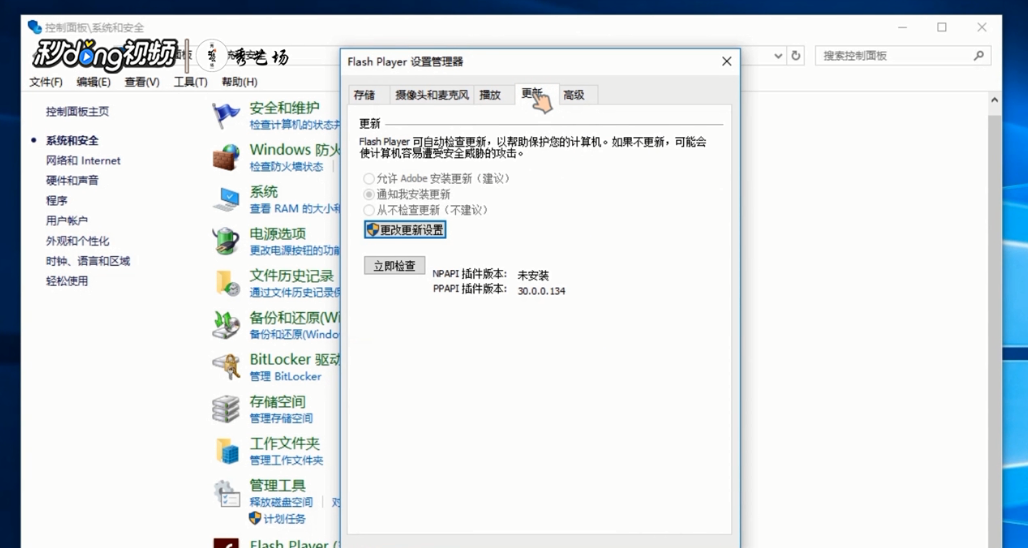Open 控制面板主页 link
Viewport: 1028px width, 548px height.
click(77, 111)
